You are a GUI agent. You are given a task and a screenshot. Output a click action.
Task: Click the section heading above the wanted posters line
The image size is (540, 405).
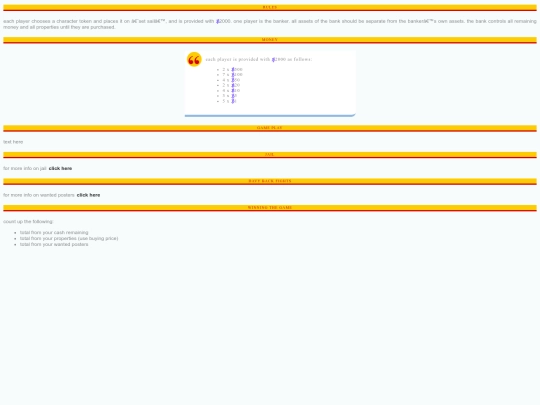pos(270,181)
